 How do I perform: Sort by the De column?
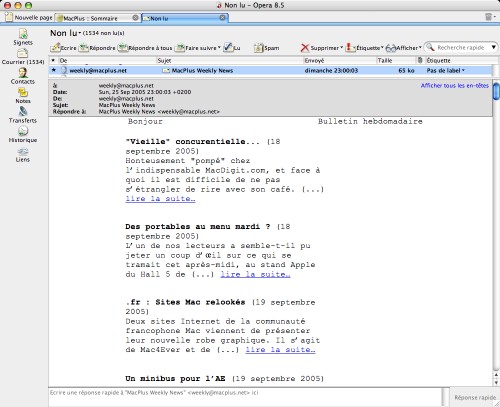pyautogui.click(x=107, y=60)
